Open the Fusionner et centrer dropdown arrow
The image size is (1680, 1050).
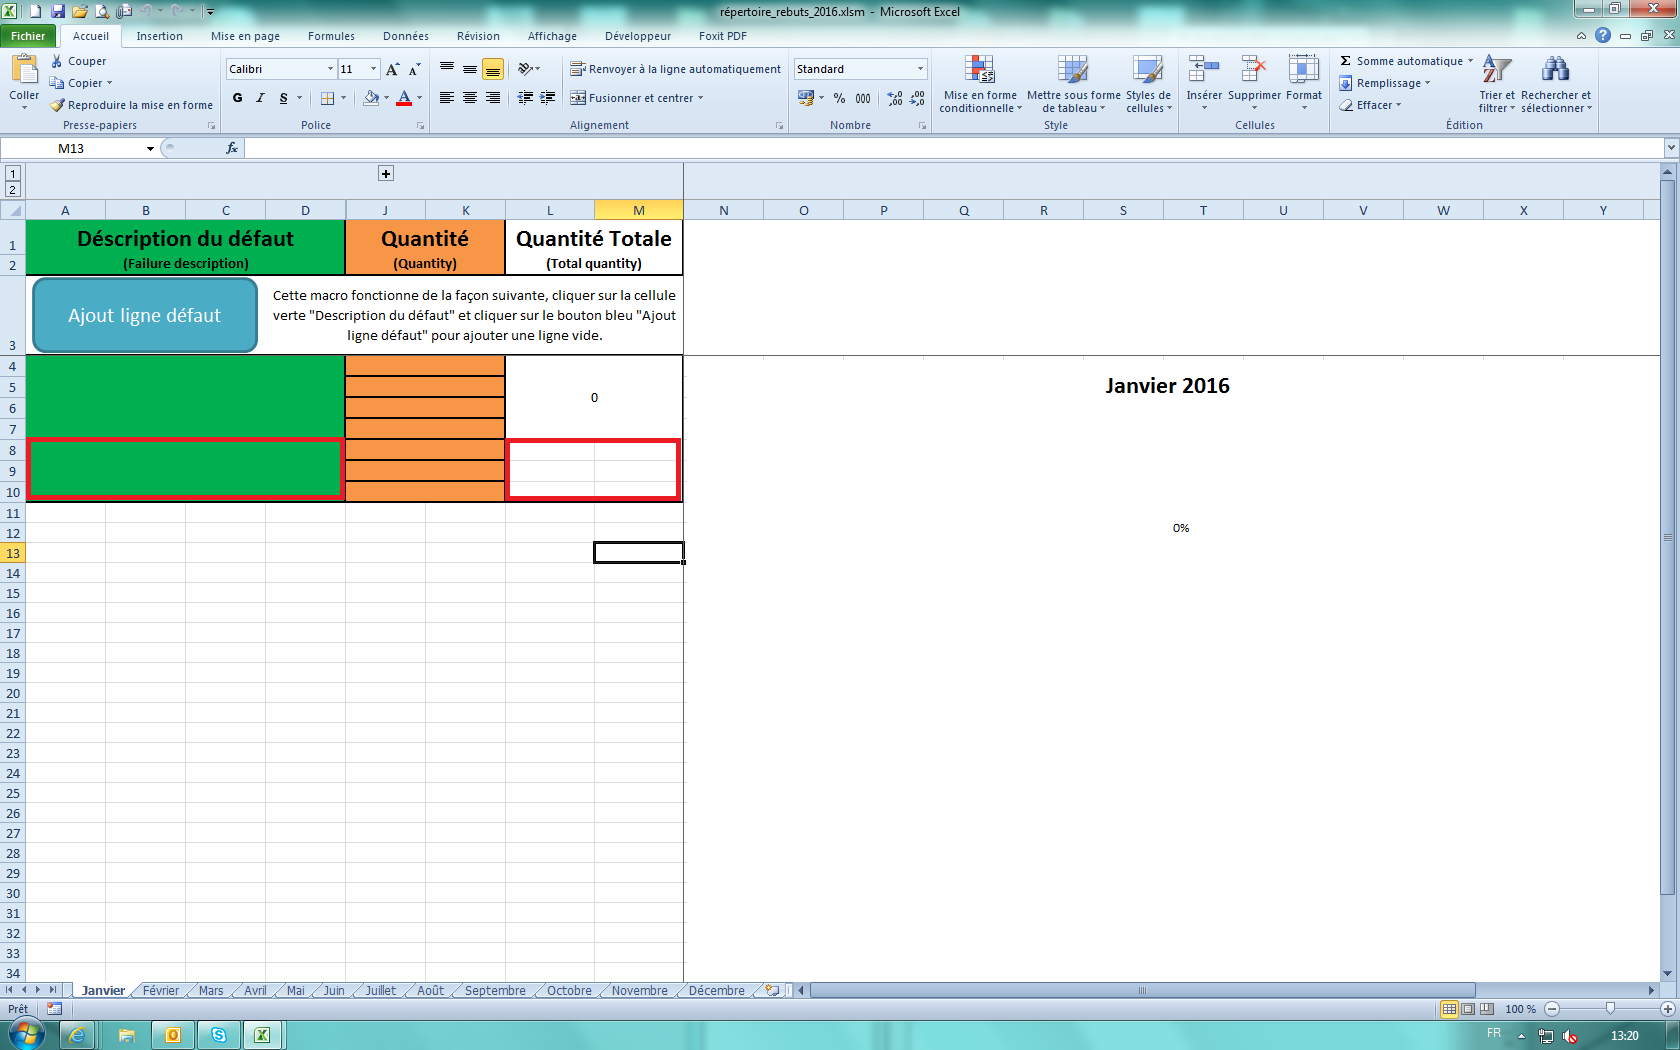pyautogui.click(x=701, y=98)
